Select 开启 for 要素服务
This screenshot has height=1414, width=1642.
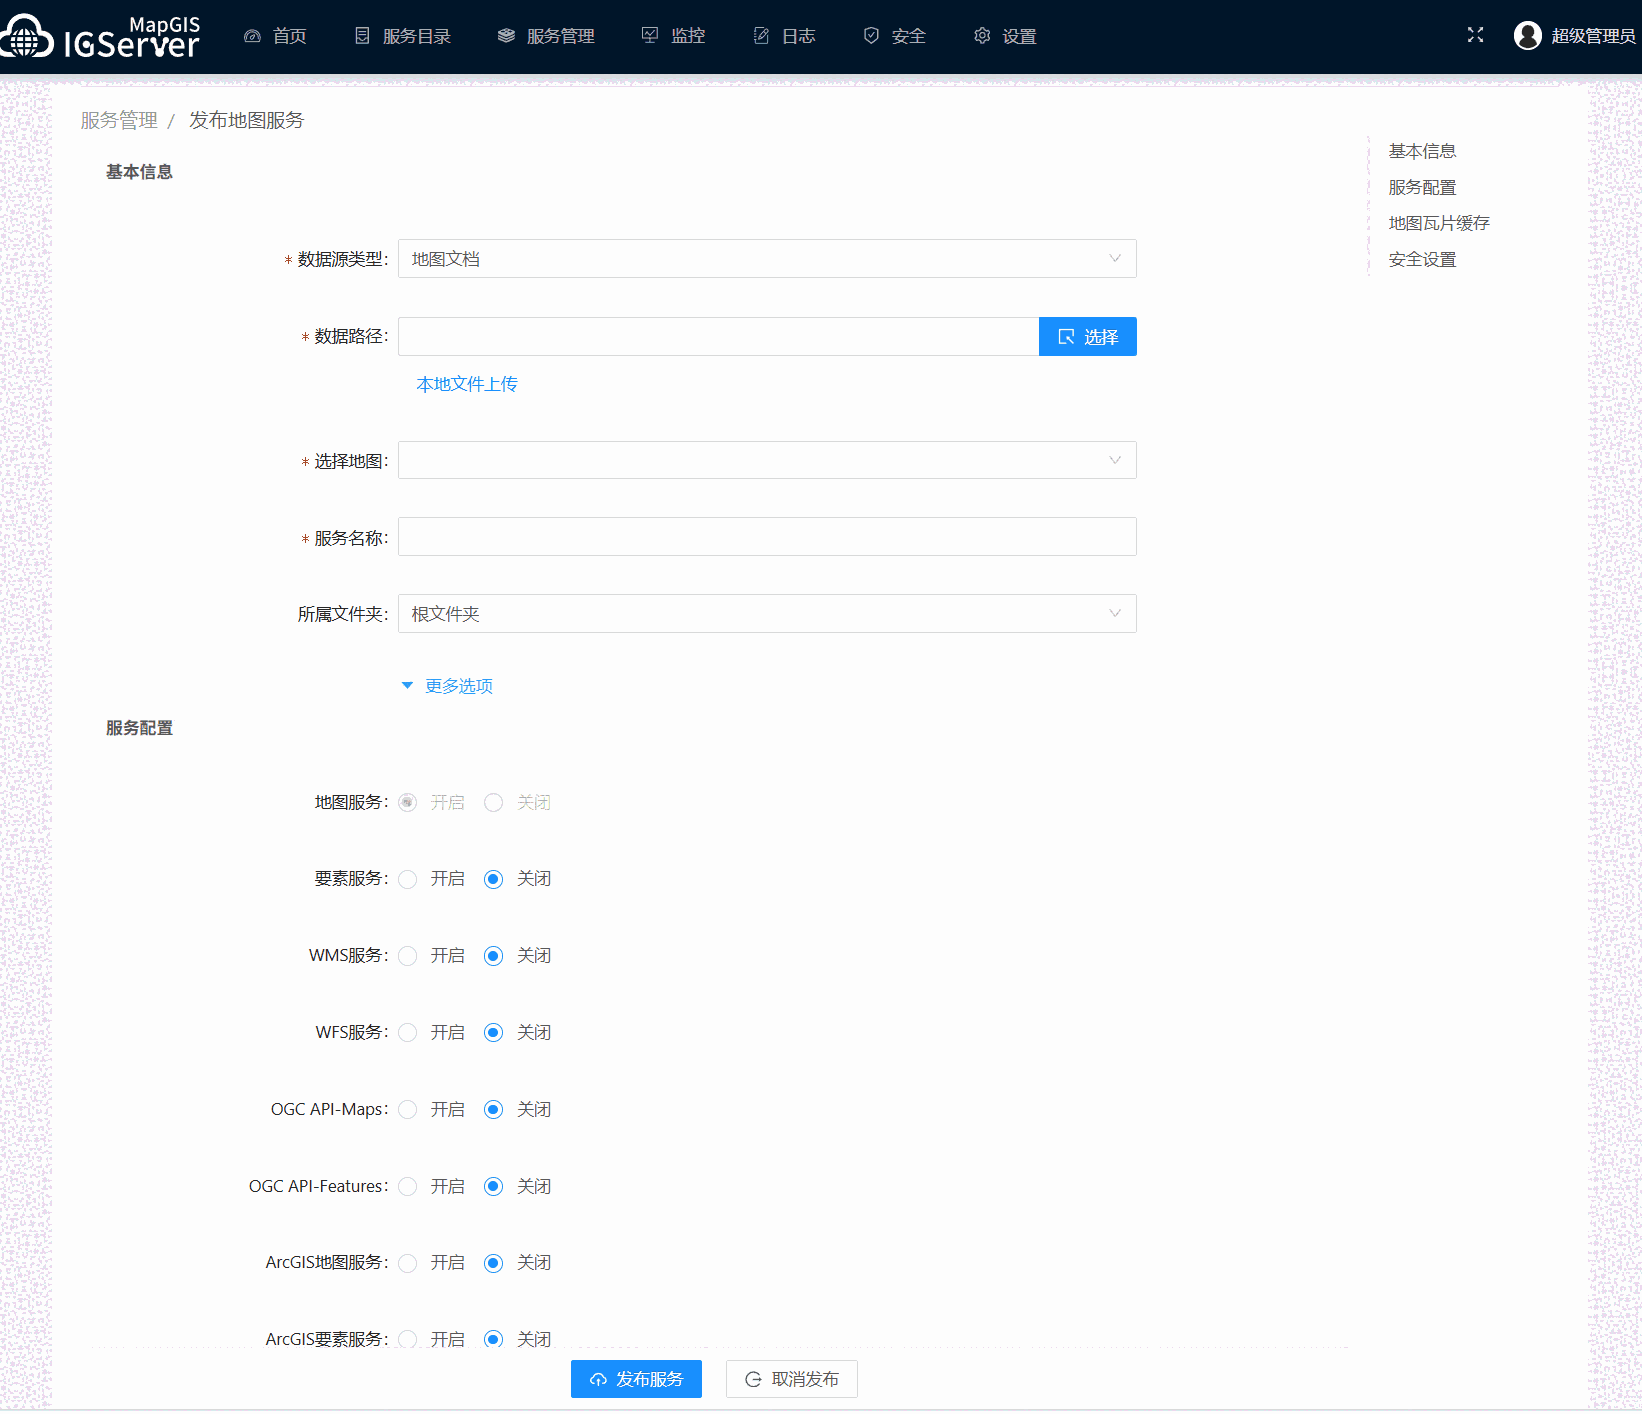point(408,879)
